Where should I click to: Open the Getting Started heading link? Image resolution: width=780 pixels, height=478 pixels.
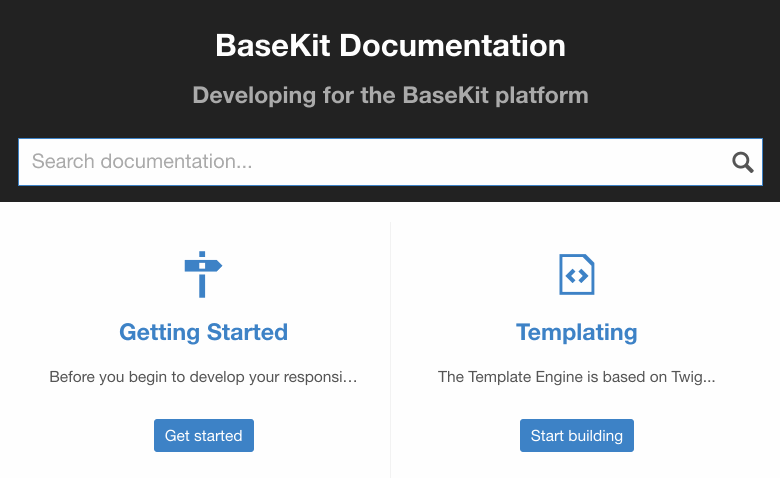[203, 332]
